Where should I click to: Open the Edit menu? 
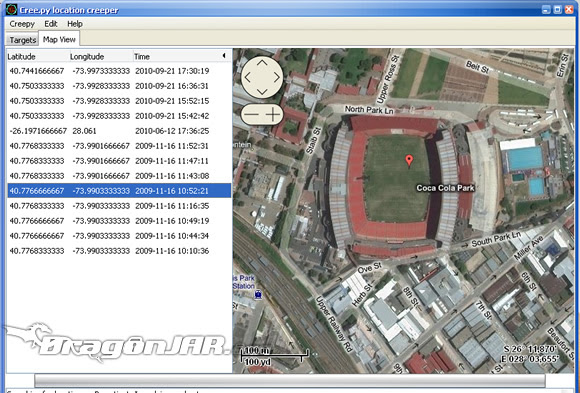(51, 24)
